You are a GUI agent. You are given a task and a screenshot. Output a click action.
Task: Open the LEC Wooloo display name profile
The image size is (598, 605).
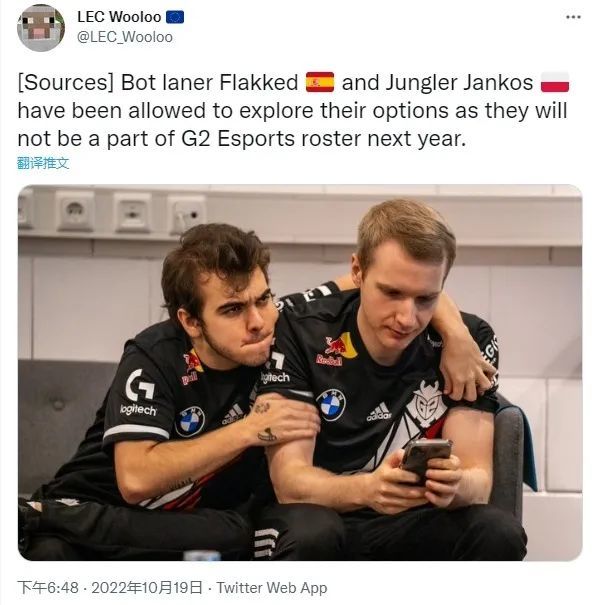pyautogui.click(x=119, y=17)
